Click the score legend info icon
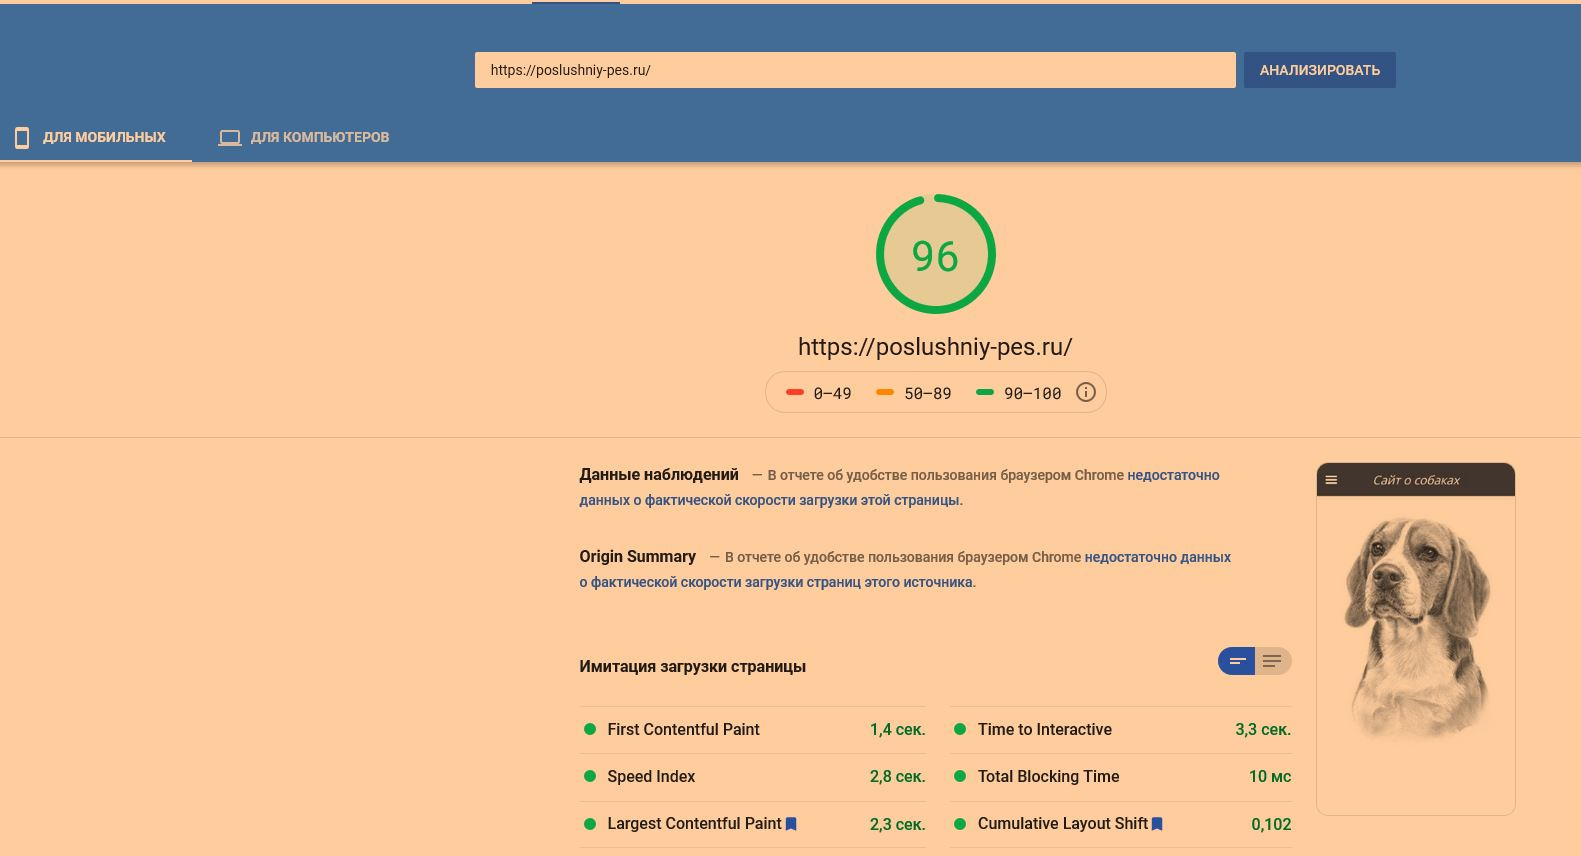This screenshot has height=856, width=1581. click(x=1085, y=393)
